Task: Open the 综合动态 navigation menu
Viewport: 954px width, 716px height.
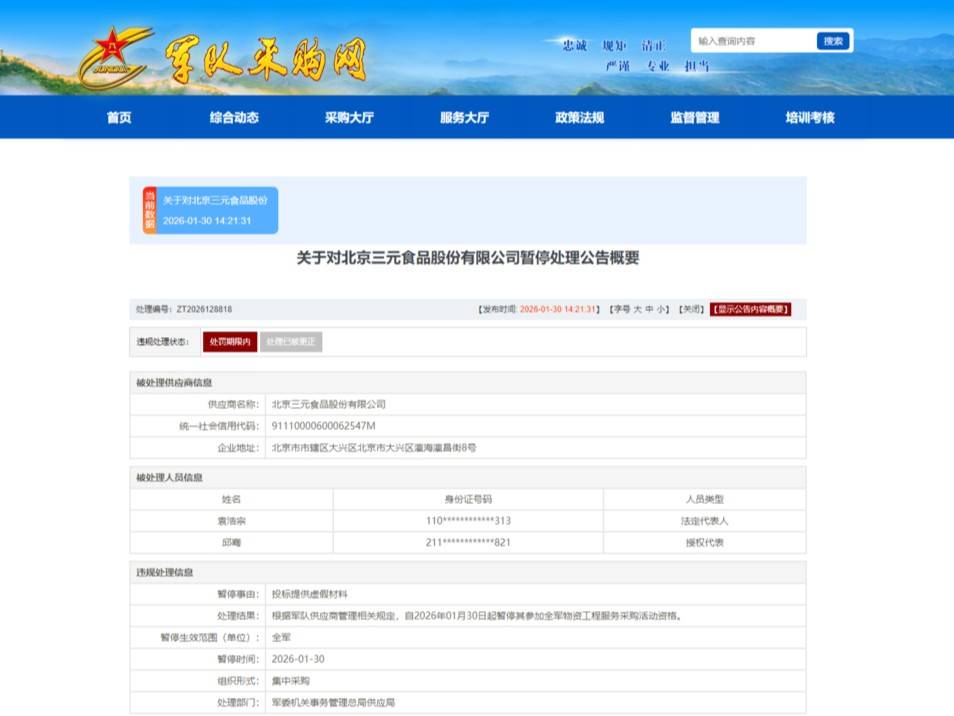Action: 234,118
